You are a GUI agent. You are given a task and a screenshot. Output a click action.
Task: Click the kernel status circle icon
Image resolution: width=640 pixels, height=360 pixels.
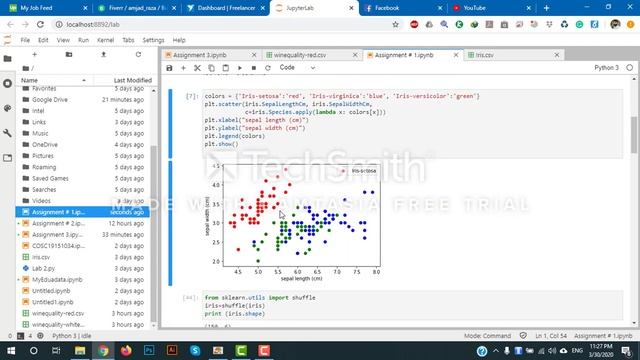(629, 68)
